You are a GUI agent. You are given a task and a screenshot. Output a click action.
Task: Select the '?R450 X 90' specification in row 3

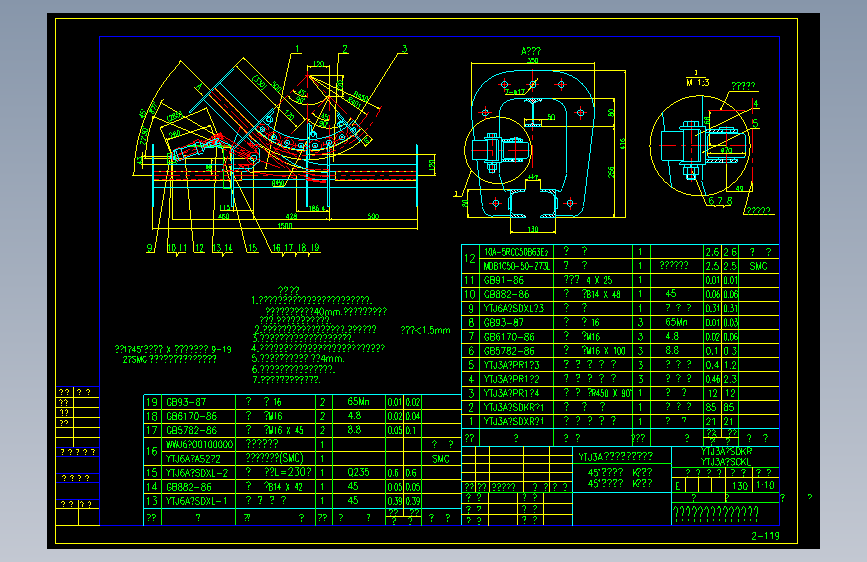pyautogui.click(x=609, y=393)
